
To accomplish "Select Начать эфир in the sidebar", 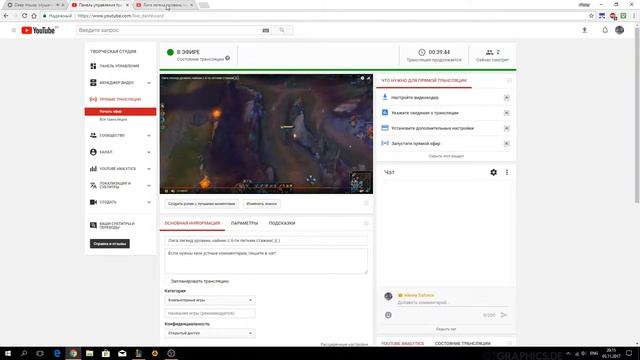I will pos(120,111).
